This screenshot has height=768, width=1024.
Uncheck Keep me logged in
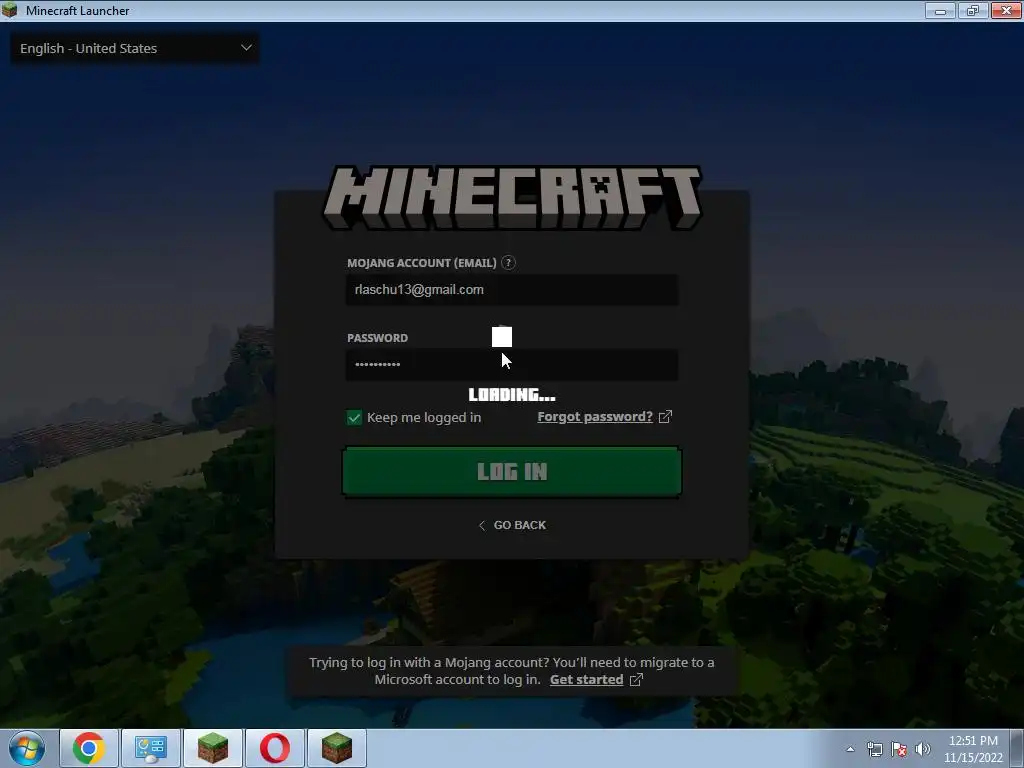(x=354, y=417)
